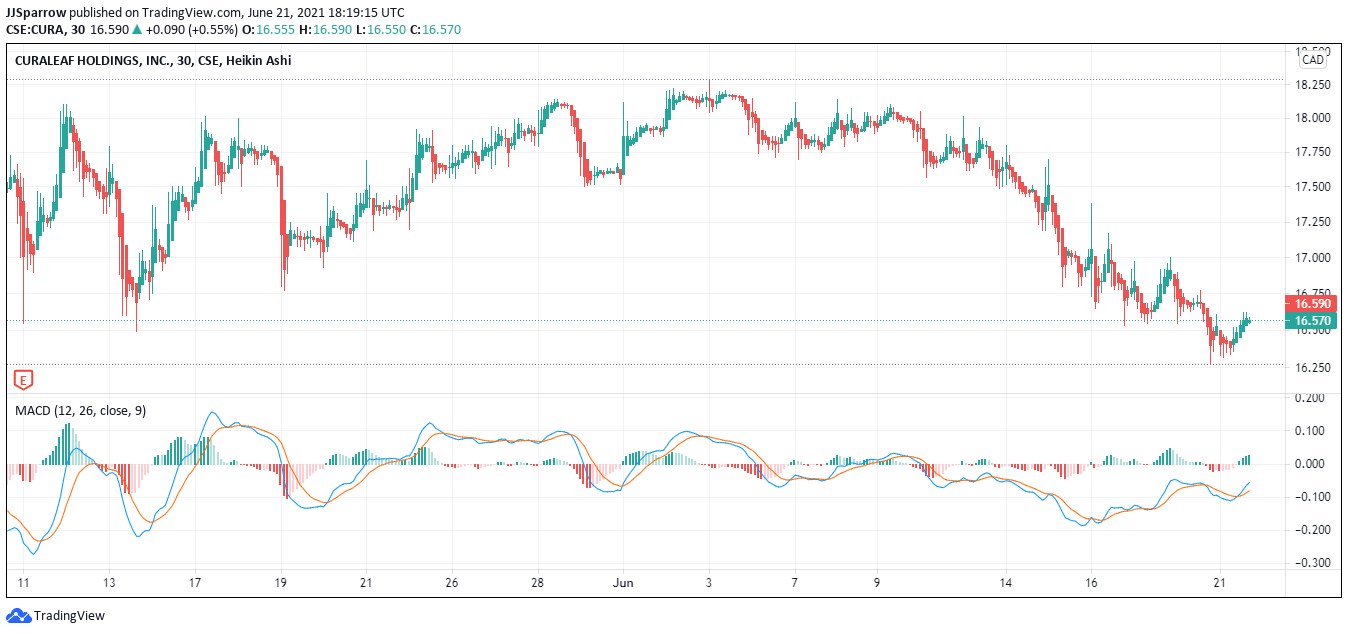Click the CSE:CURA, 30 symbol text
This screenshot has height=634, width=1348.
point(45,30)
